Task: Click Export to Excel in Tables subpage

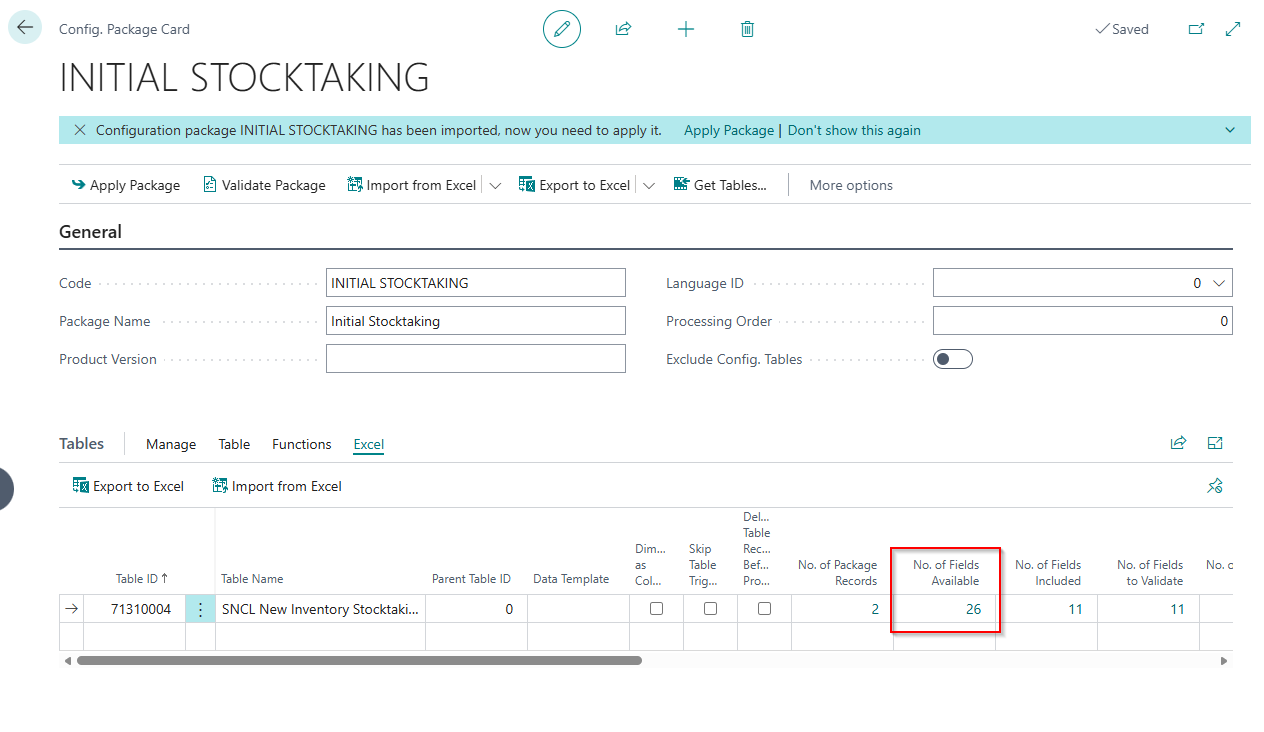Action: (128, 486)
